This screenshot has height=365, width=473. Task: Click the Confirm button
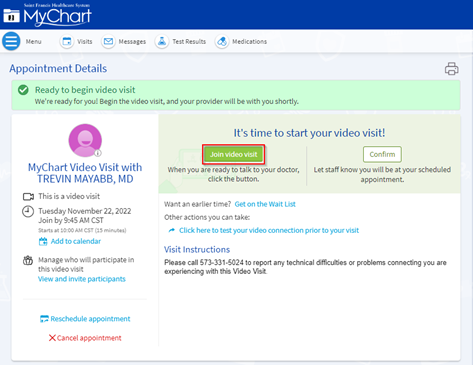(x=382, y=154)
